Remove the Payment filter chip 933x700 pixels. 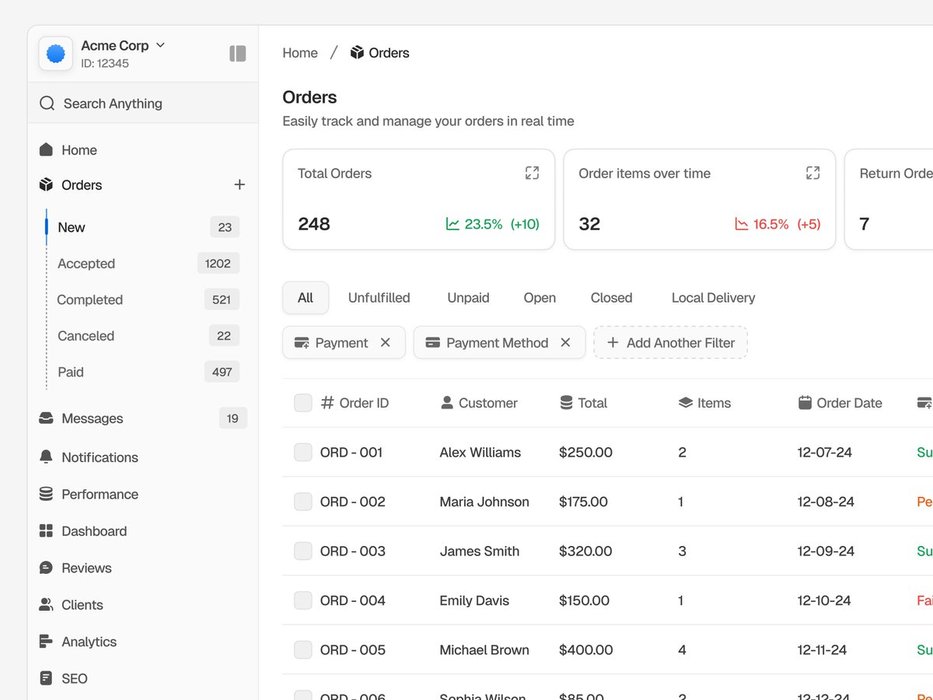(x=385, y=343)
